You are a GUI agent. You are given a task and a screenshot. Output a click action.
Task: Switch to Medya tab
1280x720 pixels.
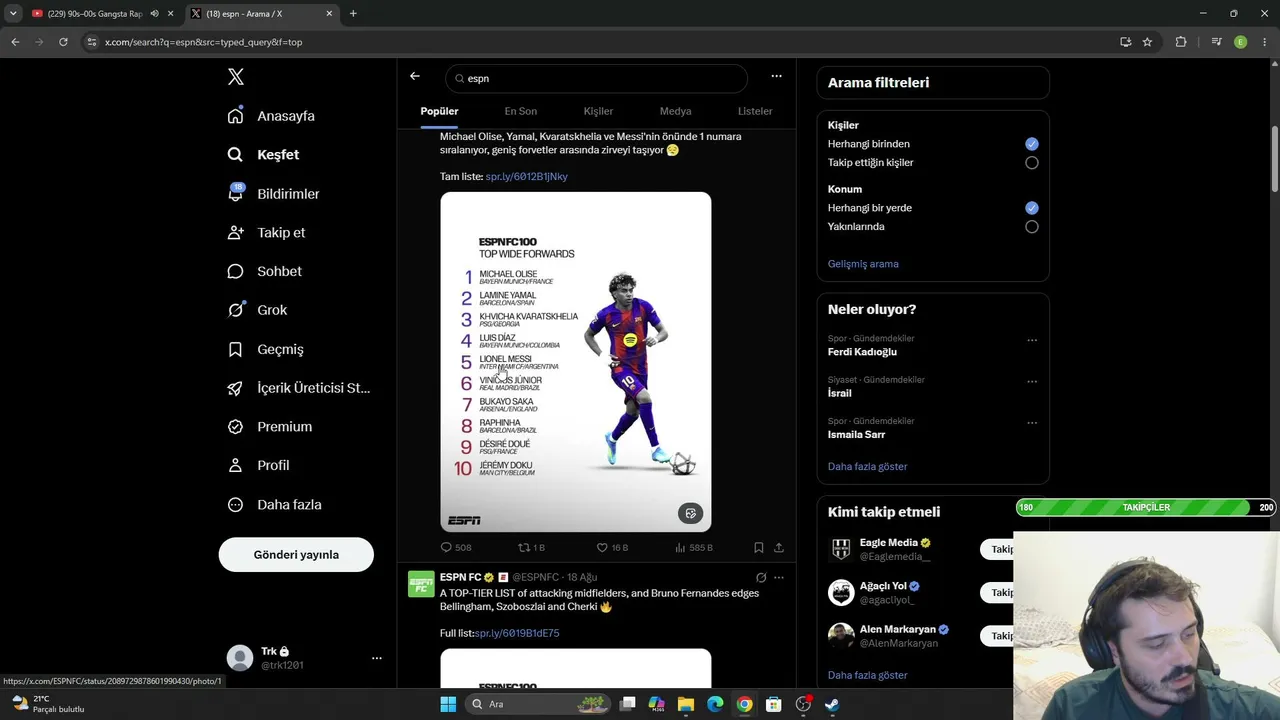point(676,111)
